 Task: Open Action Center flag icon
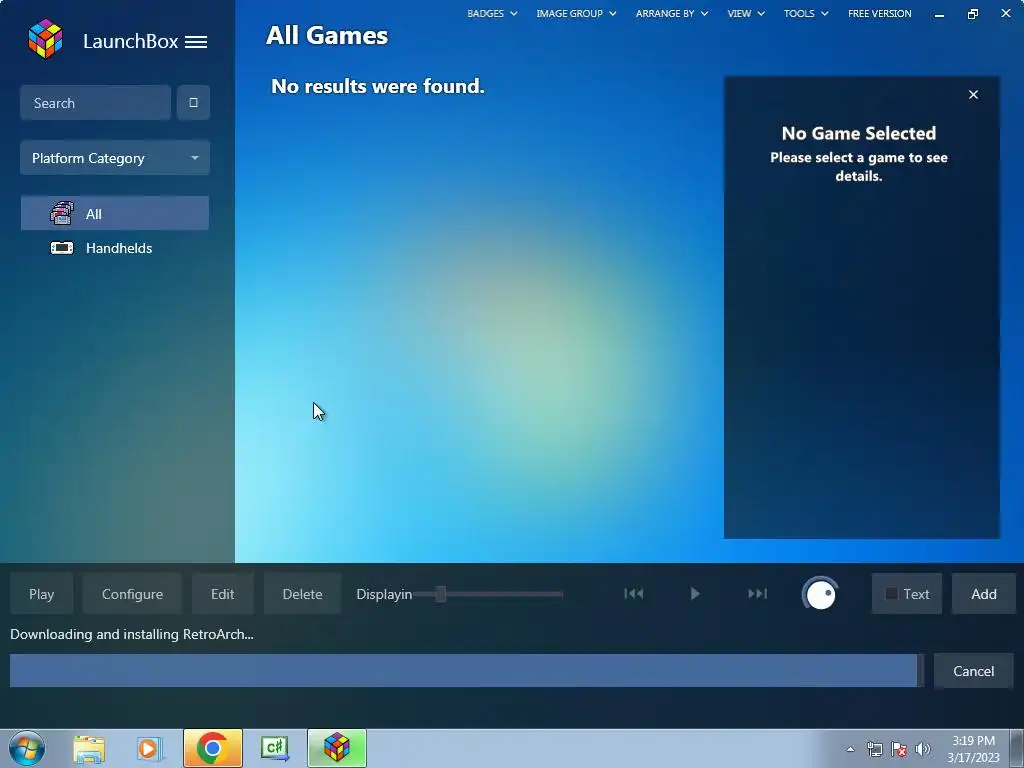(x=899, y=749)
